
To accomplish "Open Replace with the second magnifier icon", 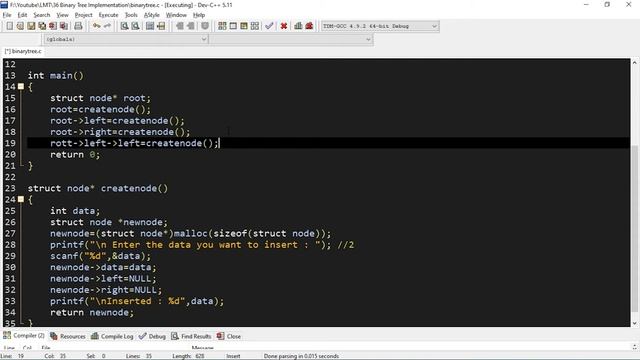I will tap(135, 26).
